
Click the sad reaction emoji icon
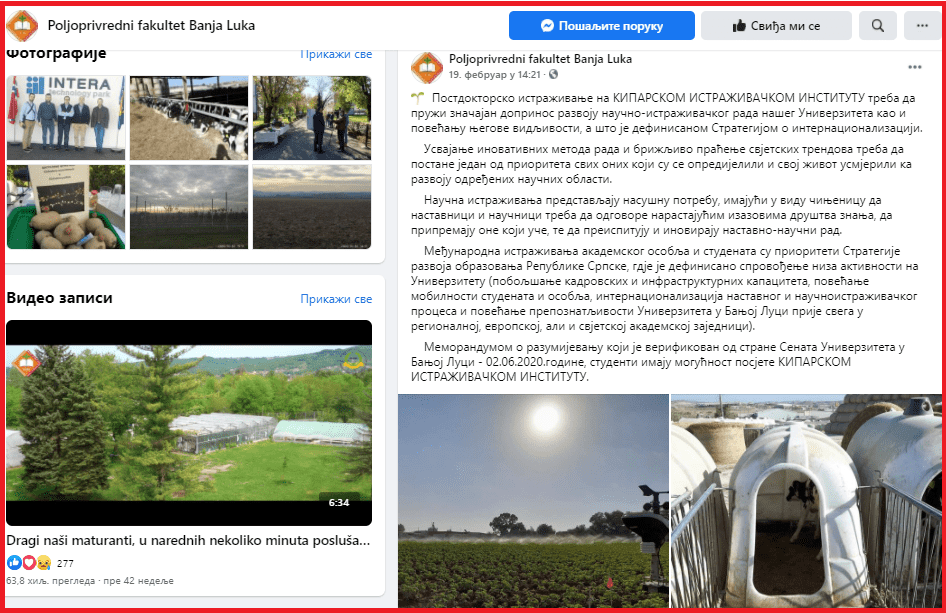(x=43, y=563)
